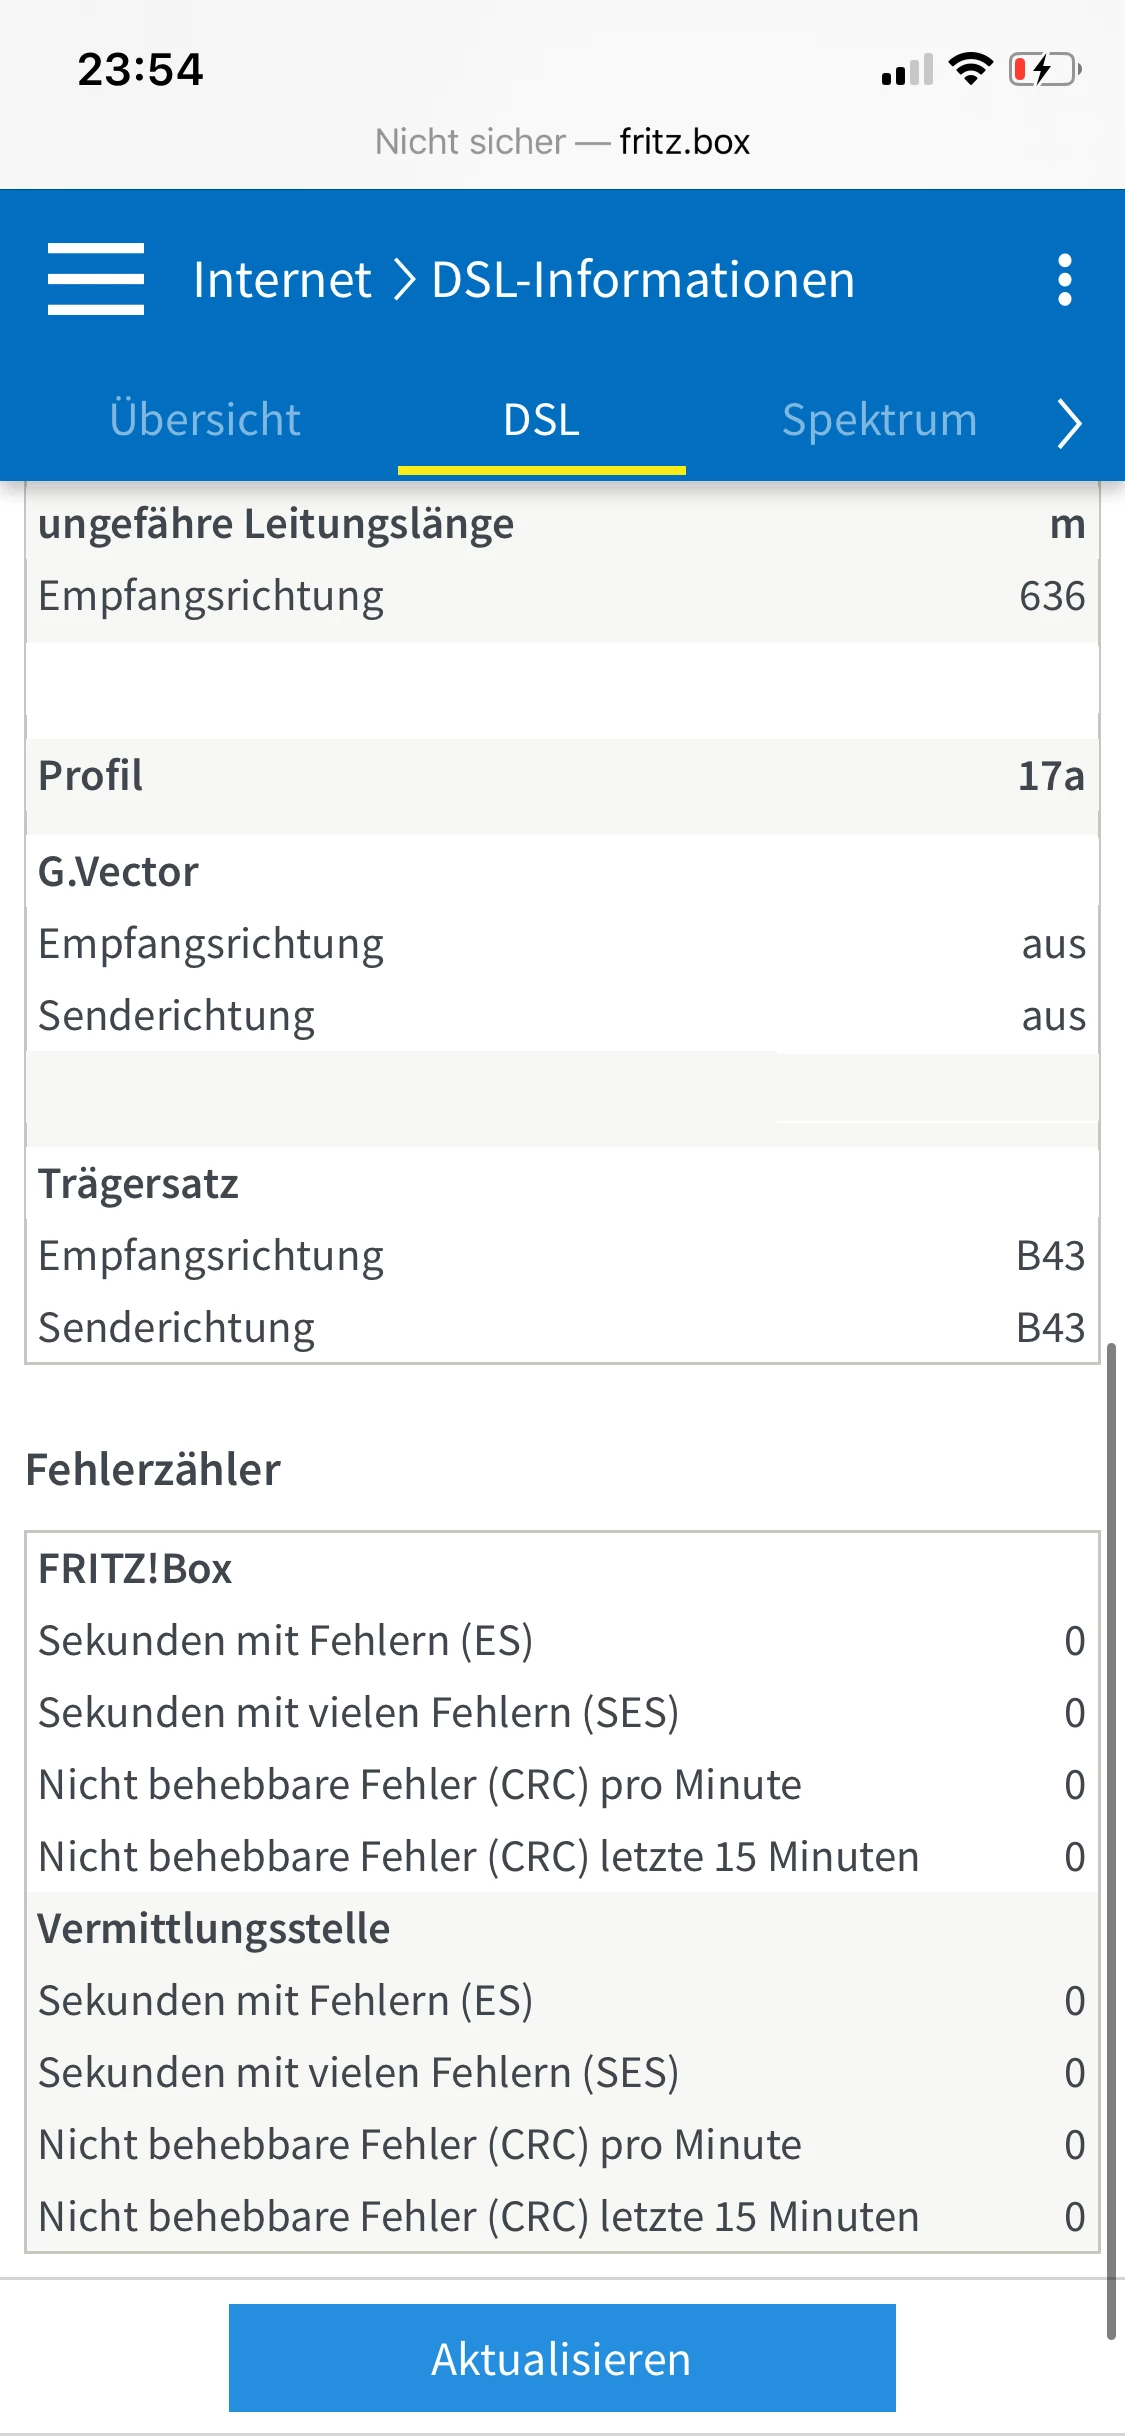Tap the breadcrumb chevron after Internet
Screen dimensions: 1125x2436
(404, 280)
